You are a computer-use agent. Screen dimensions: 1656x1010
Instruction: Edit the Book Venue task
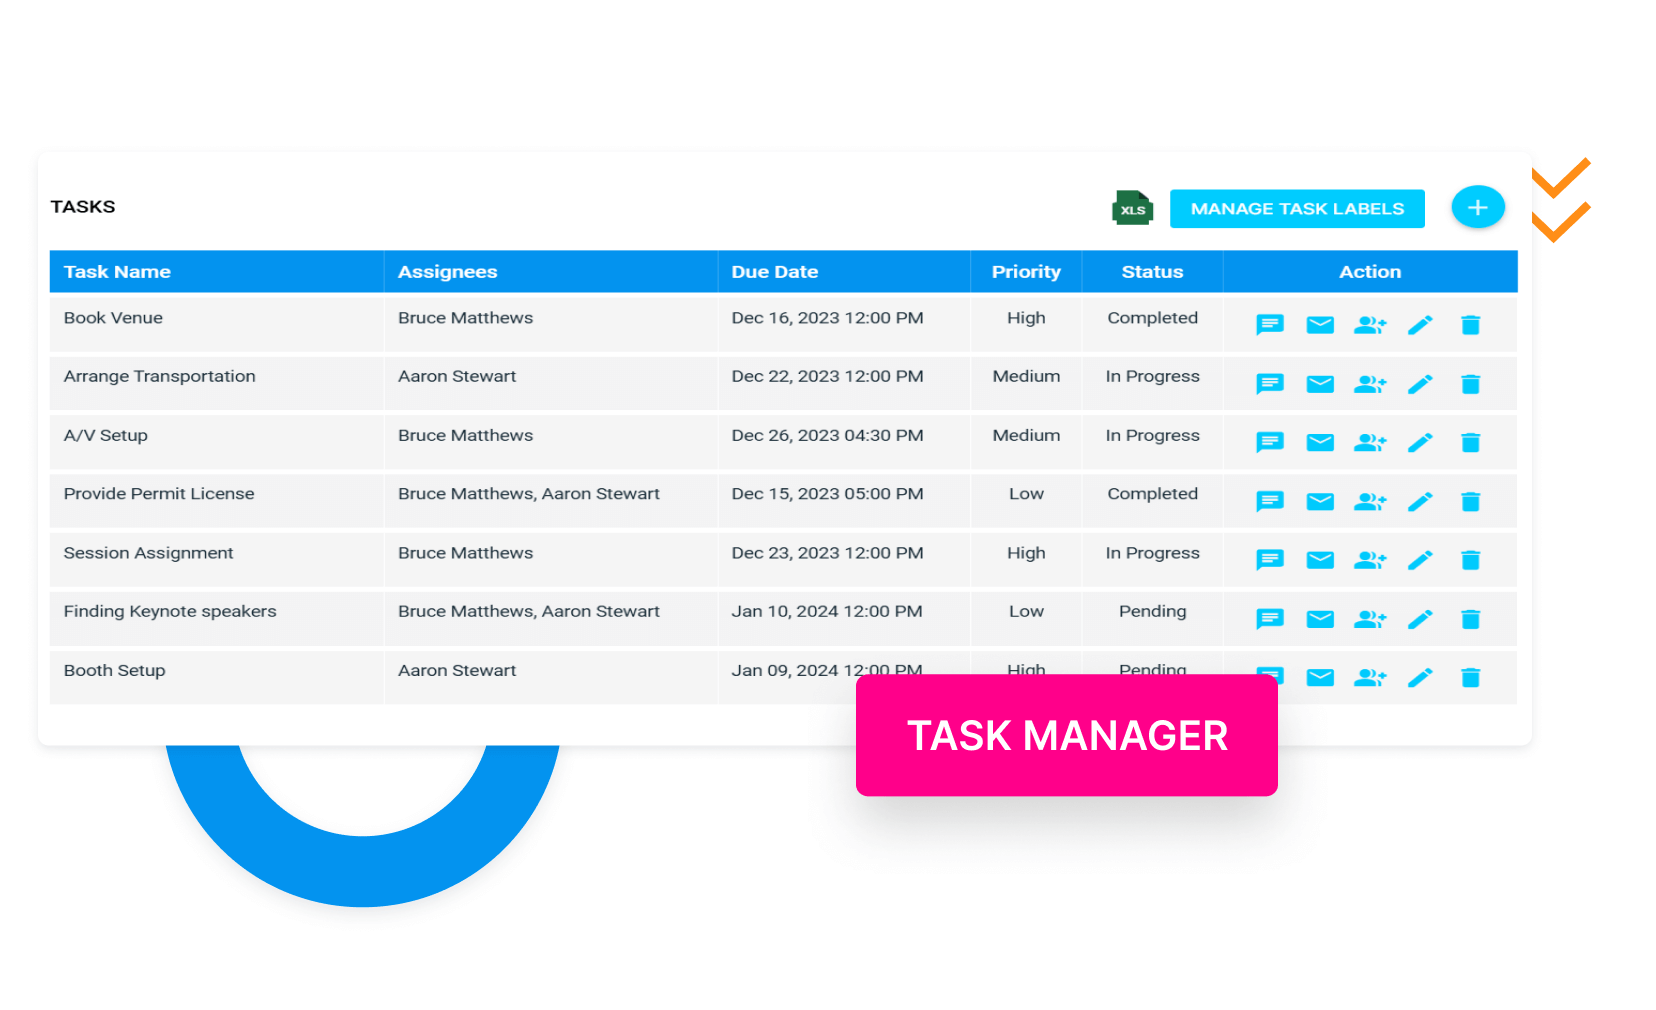point(1420,325)
